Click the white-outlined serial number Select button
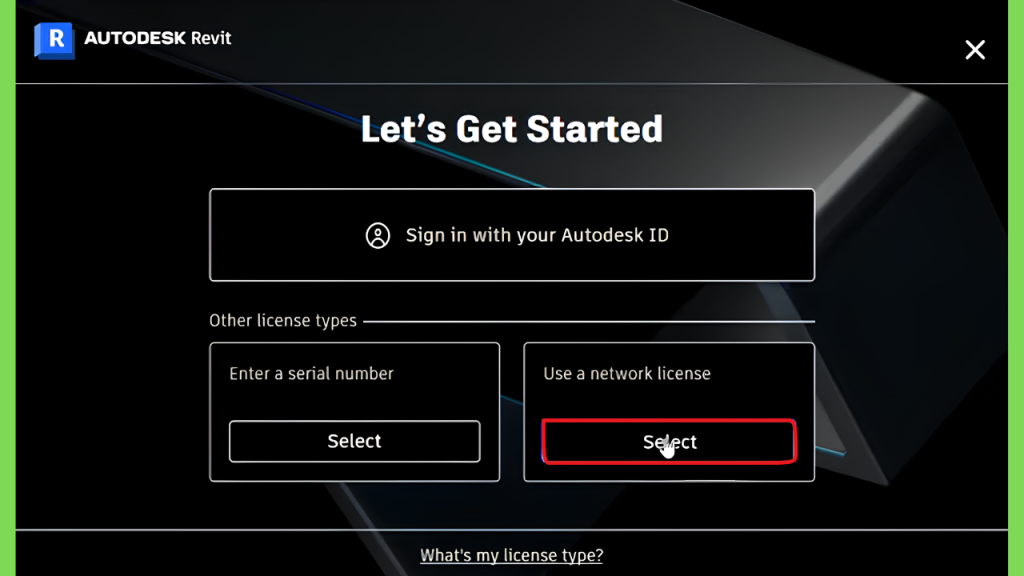This screenshot has height=576, width=1024. click(x=355, y=441)
